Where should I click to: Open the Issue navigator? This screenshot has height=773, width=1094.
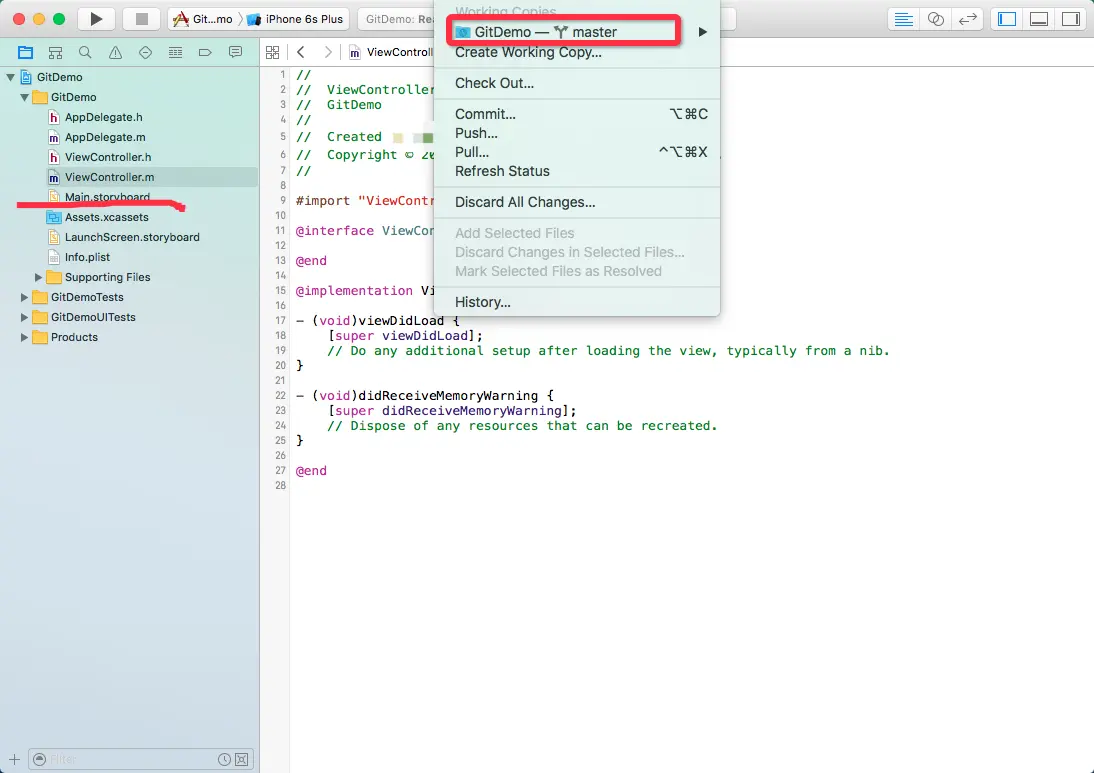(x=115, y=52)
